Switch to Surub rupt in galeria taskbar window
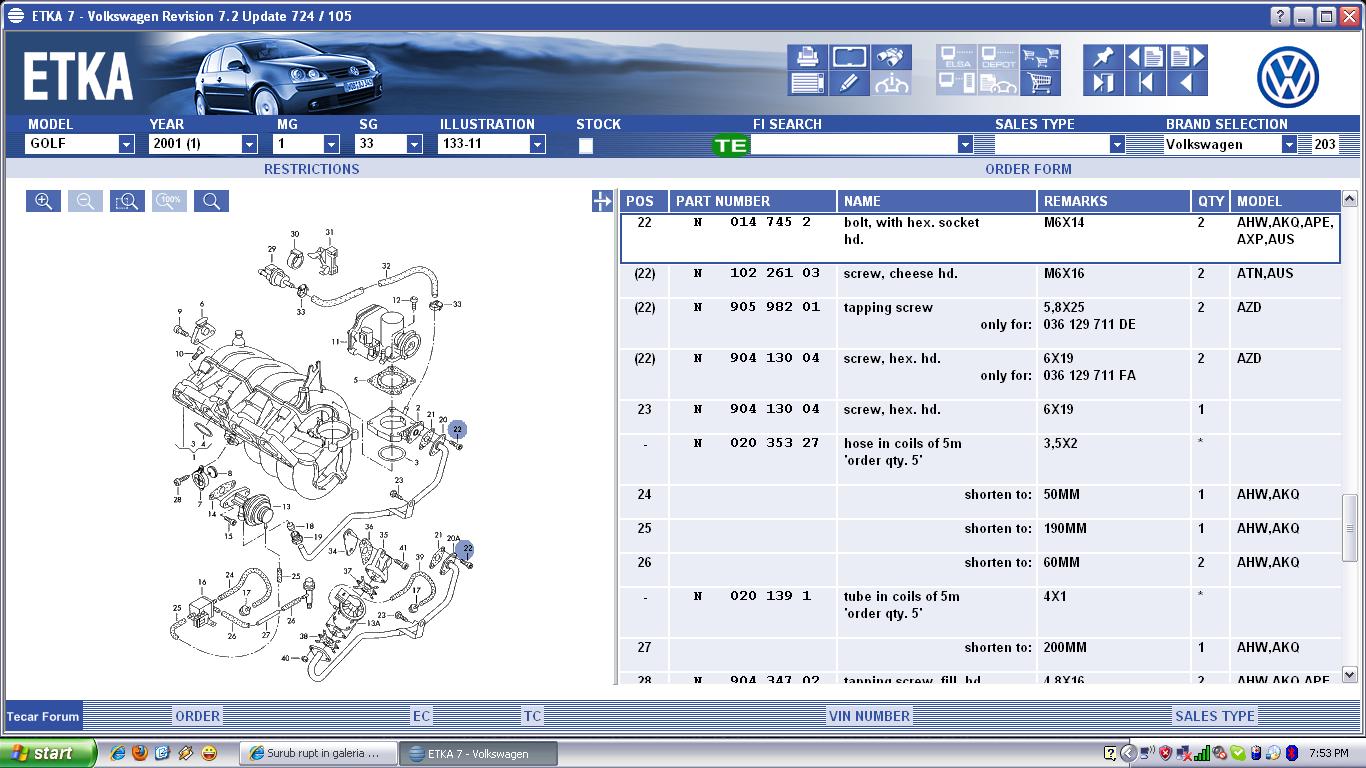The image size is (1366, 768). [318, 753]
